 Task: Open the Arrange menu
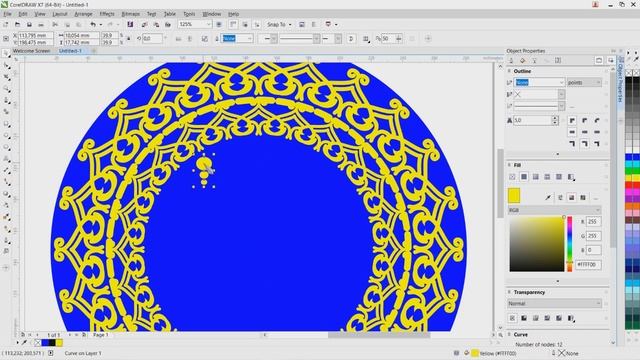click(83, 14)
